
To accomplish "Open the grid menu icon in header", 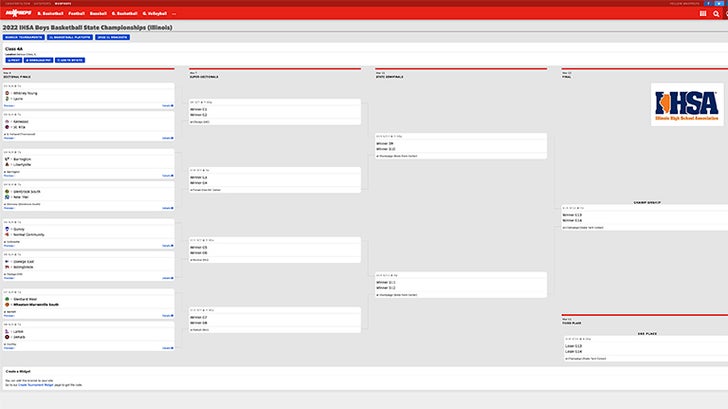I will click(703, 13).
